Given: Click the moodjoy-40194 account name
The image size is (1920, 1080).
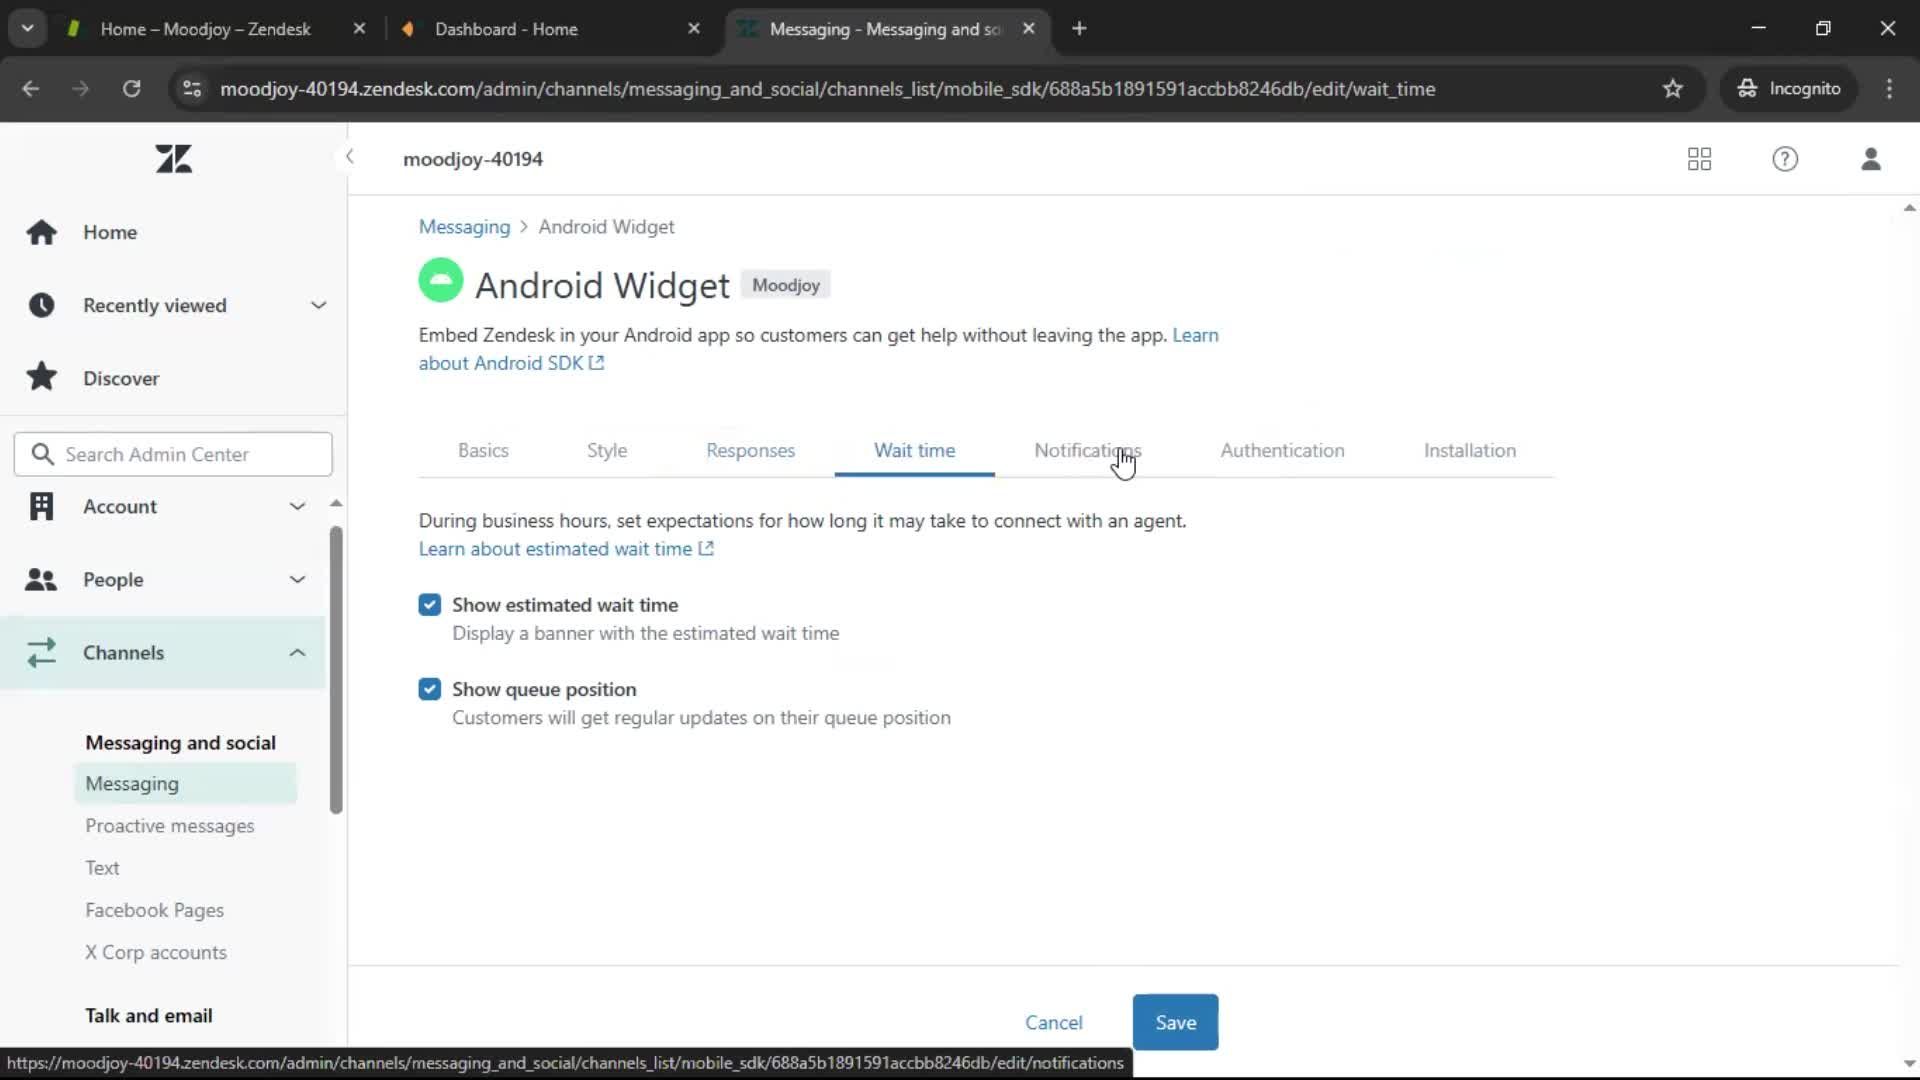Looking at the screenshot, I should tap(472, 159).
